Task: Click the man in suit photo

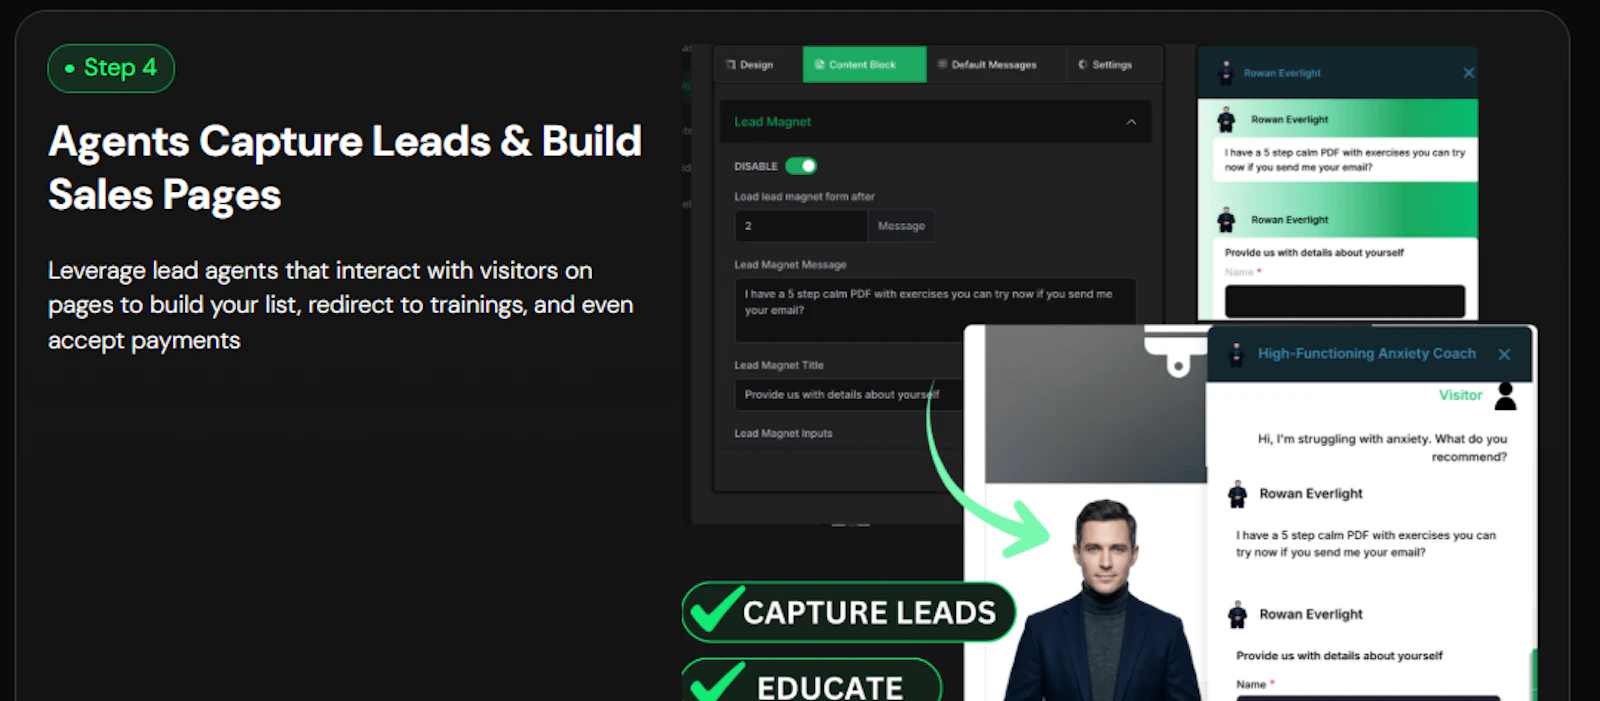Action: [x=1106, y=600]
